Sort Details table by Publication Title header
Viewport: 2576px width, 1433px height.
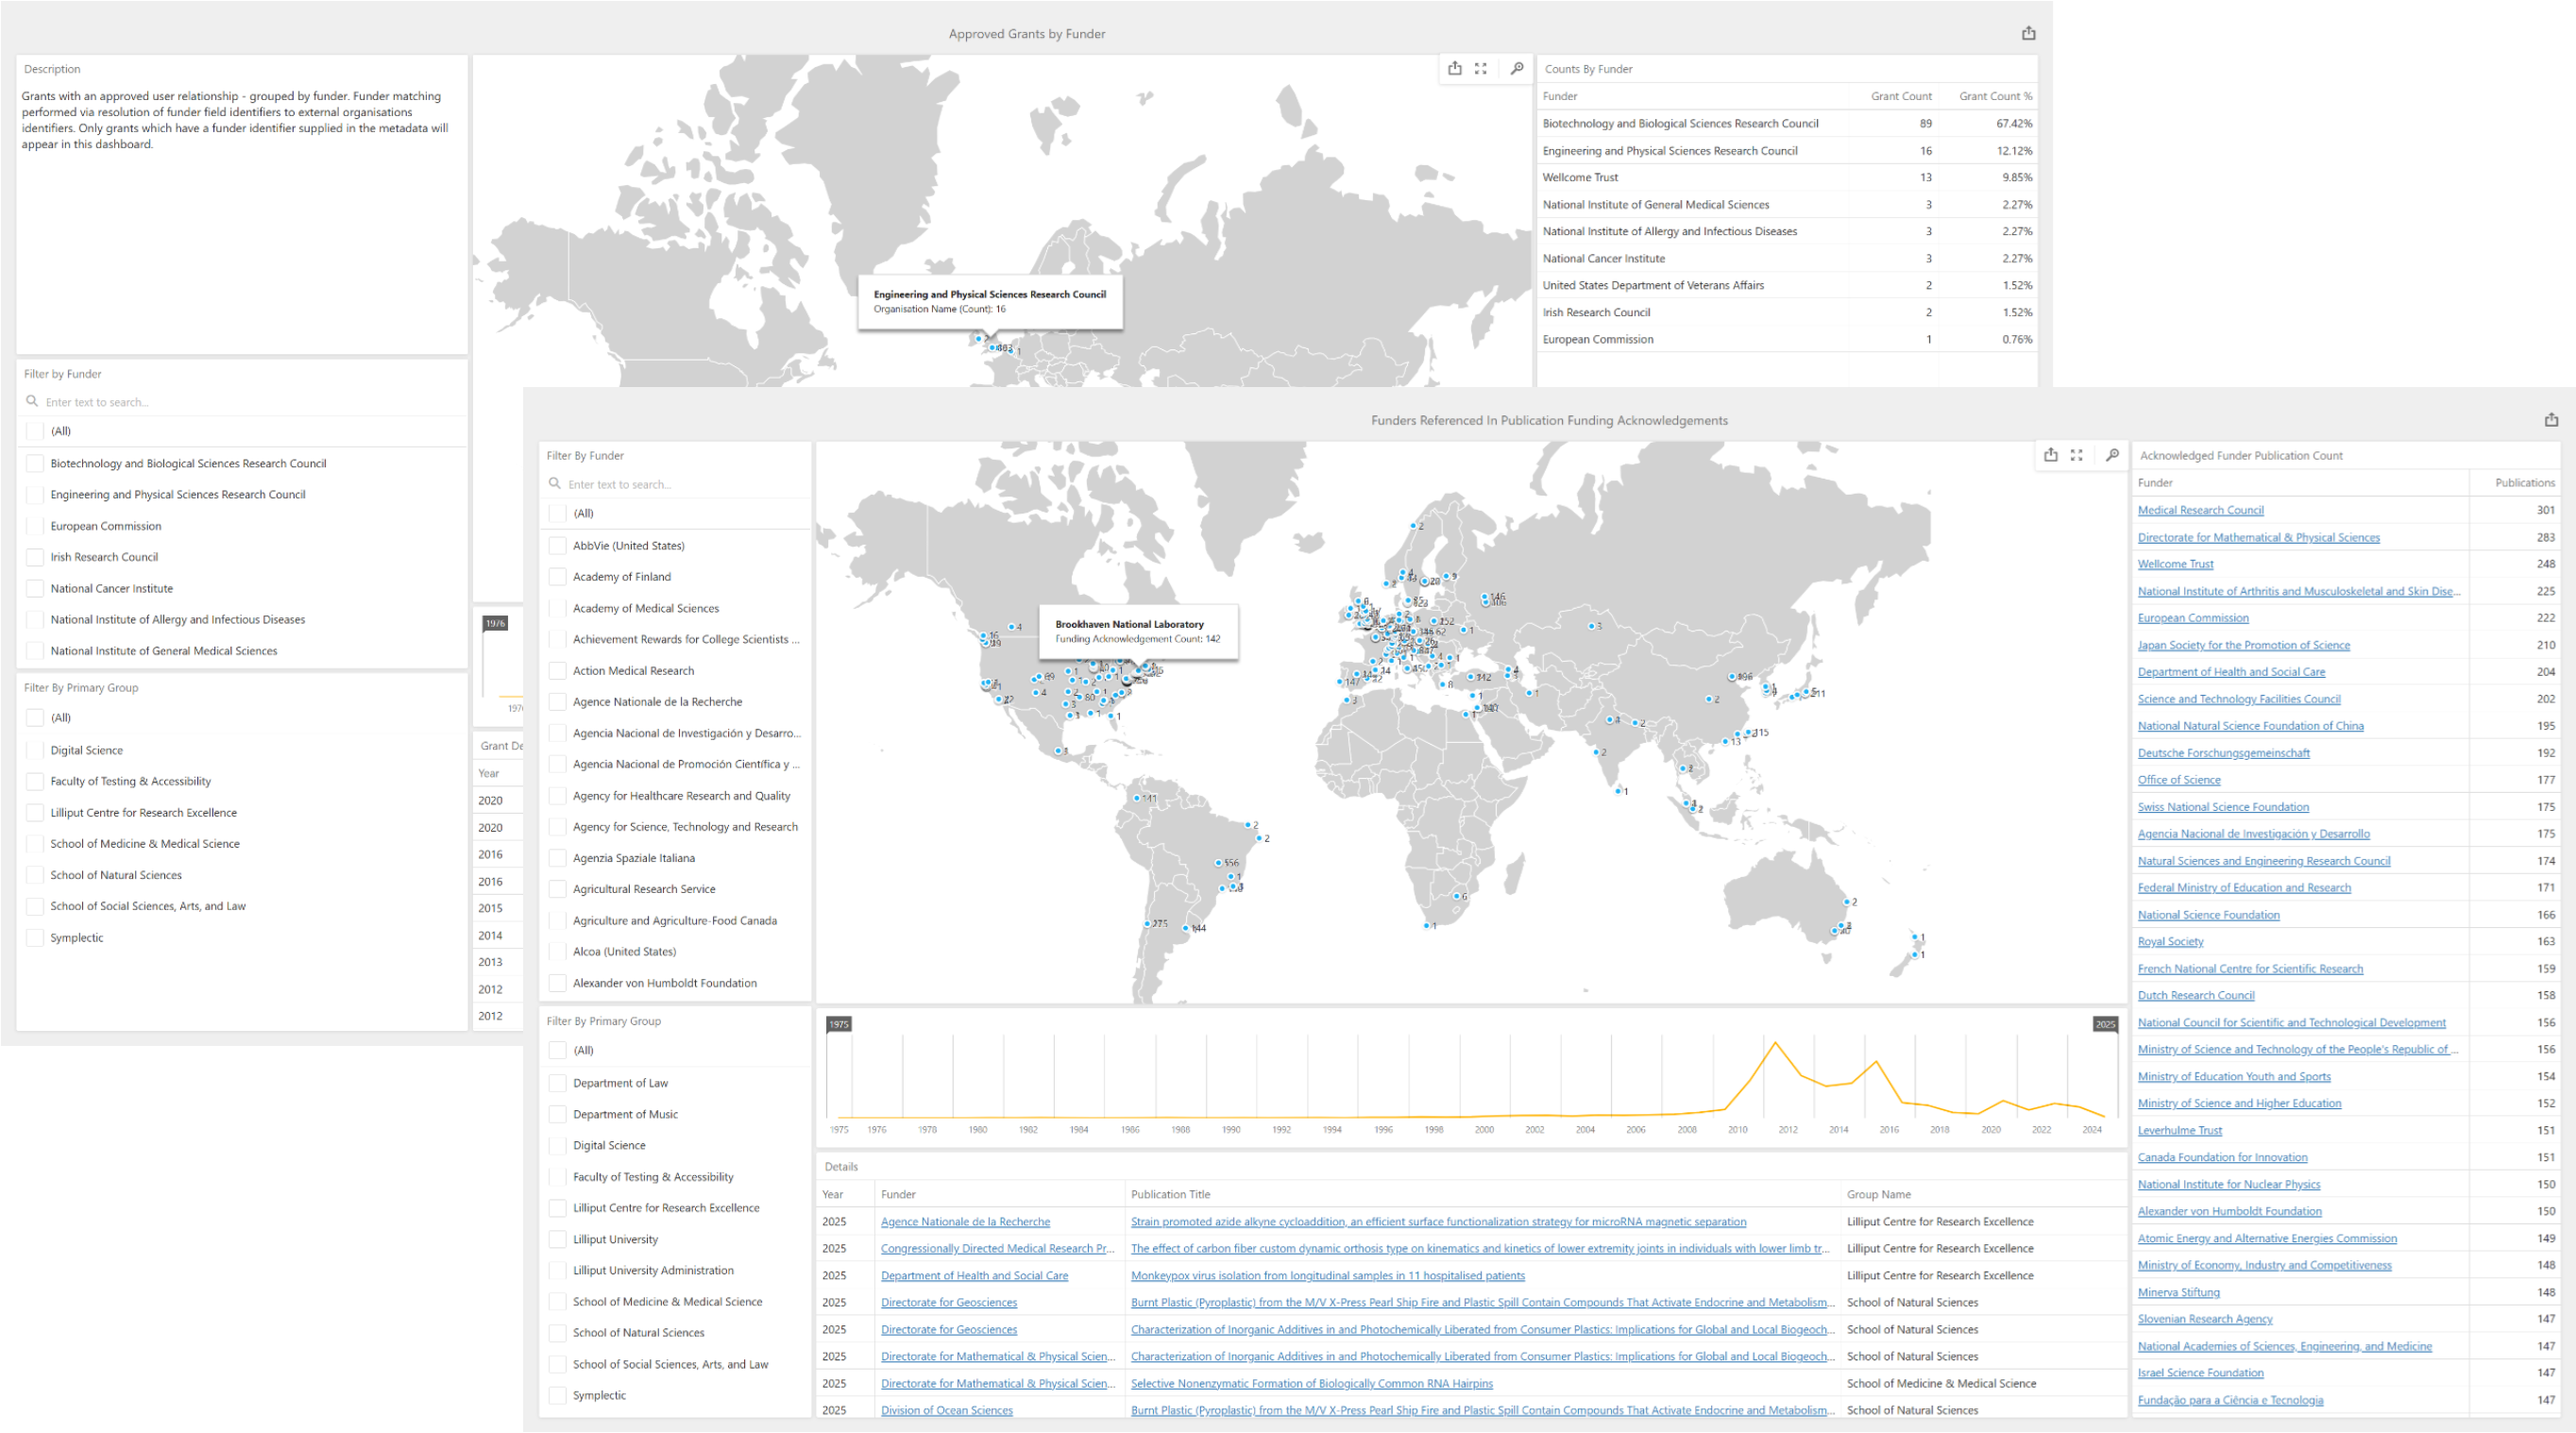(x=1170, y=1194)
